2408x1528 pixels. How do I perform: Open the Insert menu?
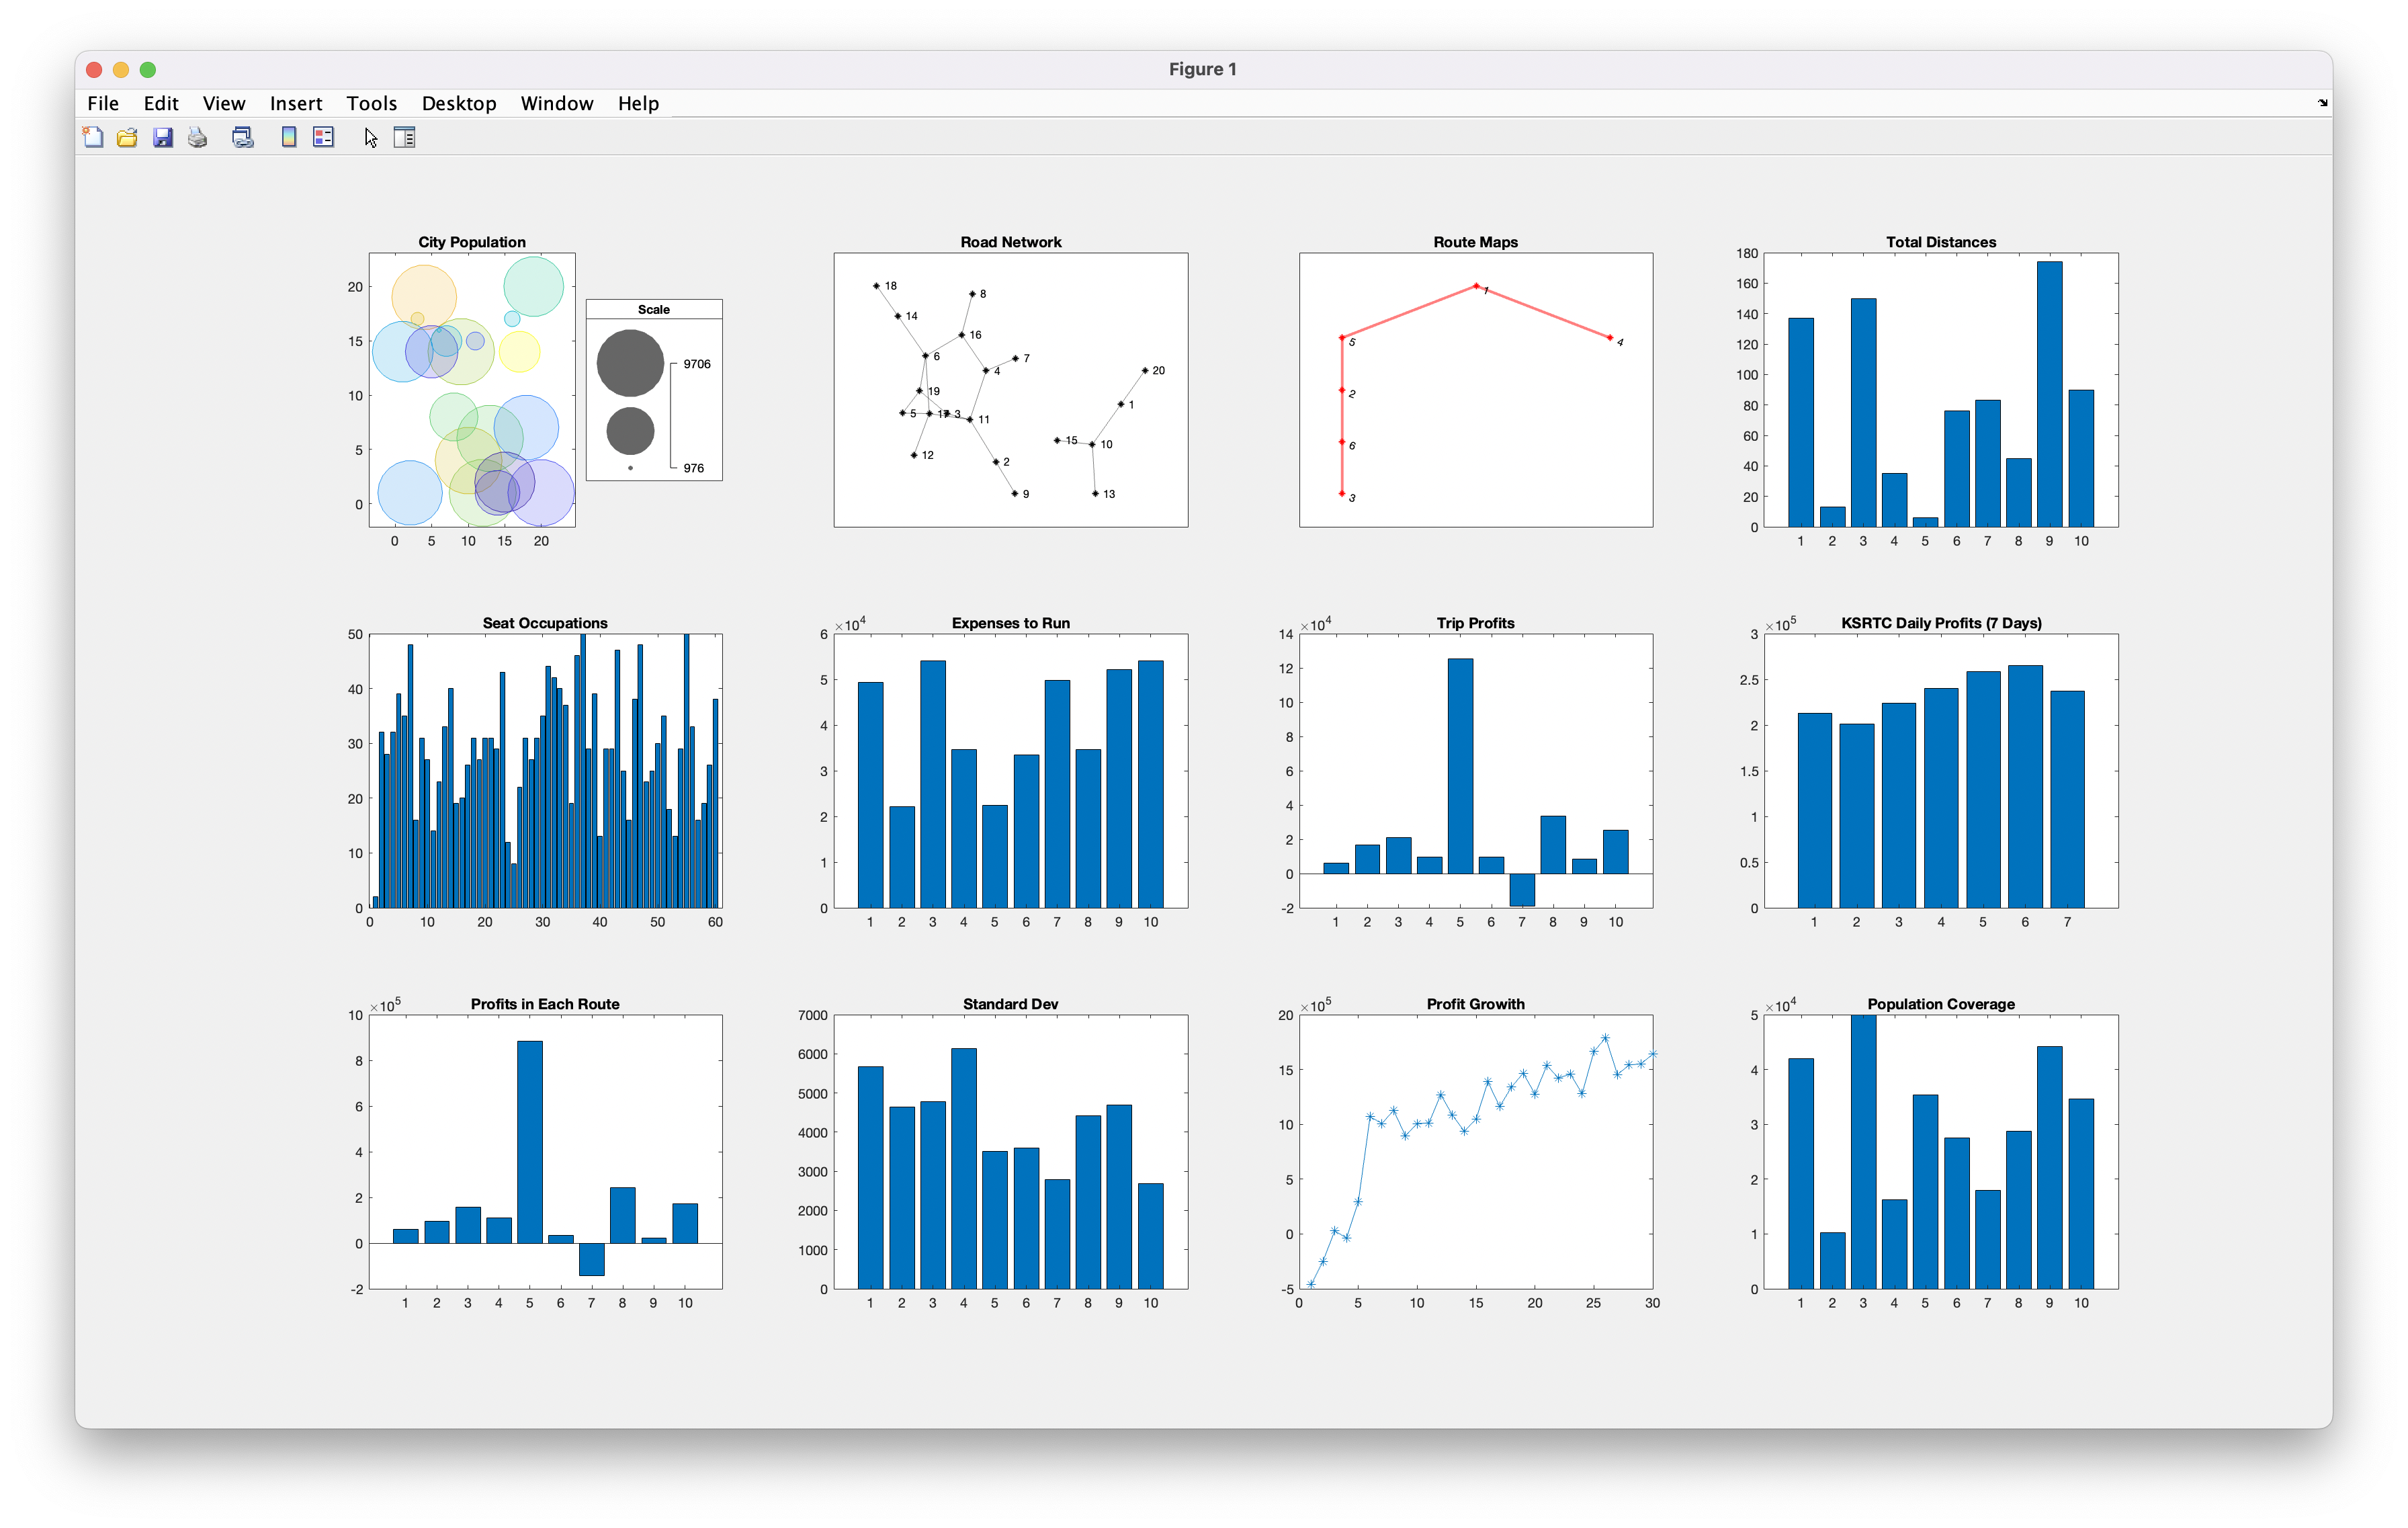coord(296,103)
